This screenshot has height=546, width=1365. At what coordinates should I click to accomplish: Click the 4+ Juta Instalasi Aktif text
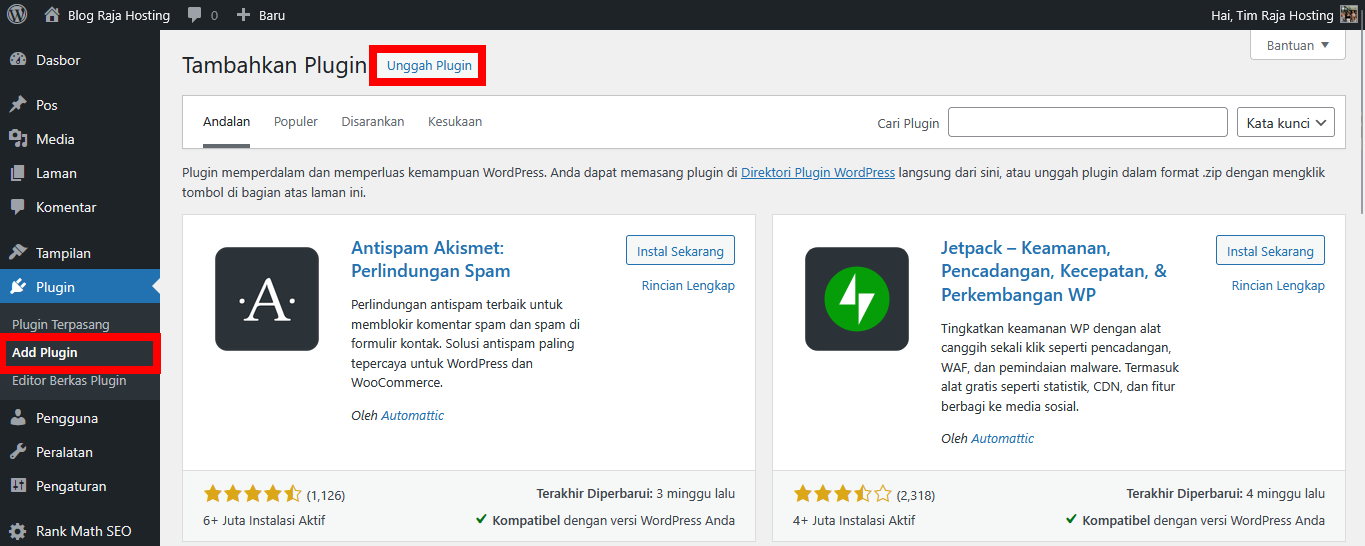coord(854,520)
